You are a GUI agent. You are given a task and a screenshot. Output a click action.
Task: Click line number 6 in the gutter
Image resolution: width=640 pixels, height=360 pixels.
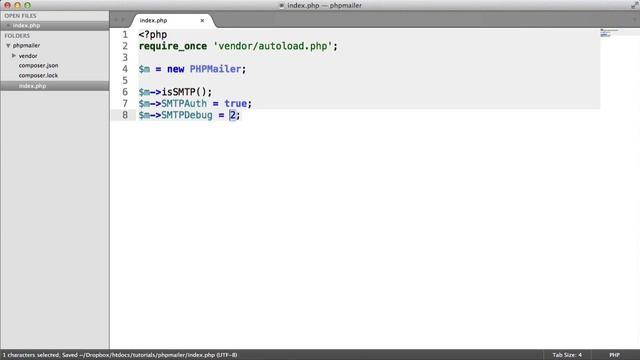point(125,92)
